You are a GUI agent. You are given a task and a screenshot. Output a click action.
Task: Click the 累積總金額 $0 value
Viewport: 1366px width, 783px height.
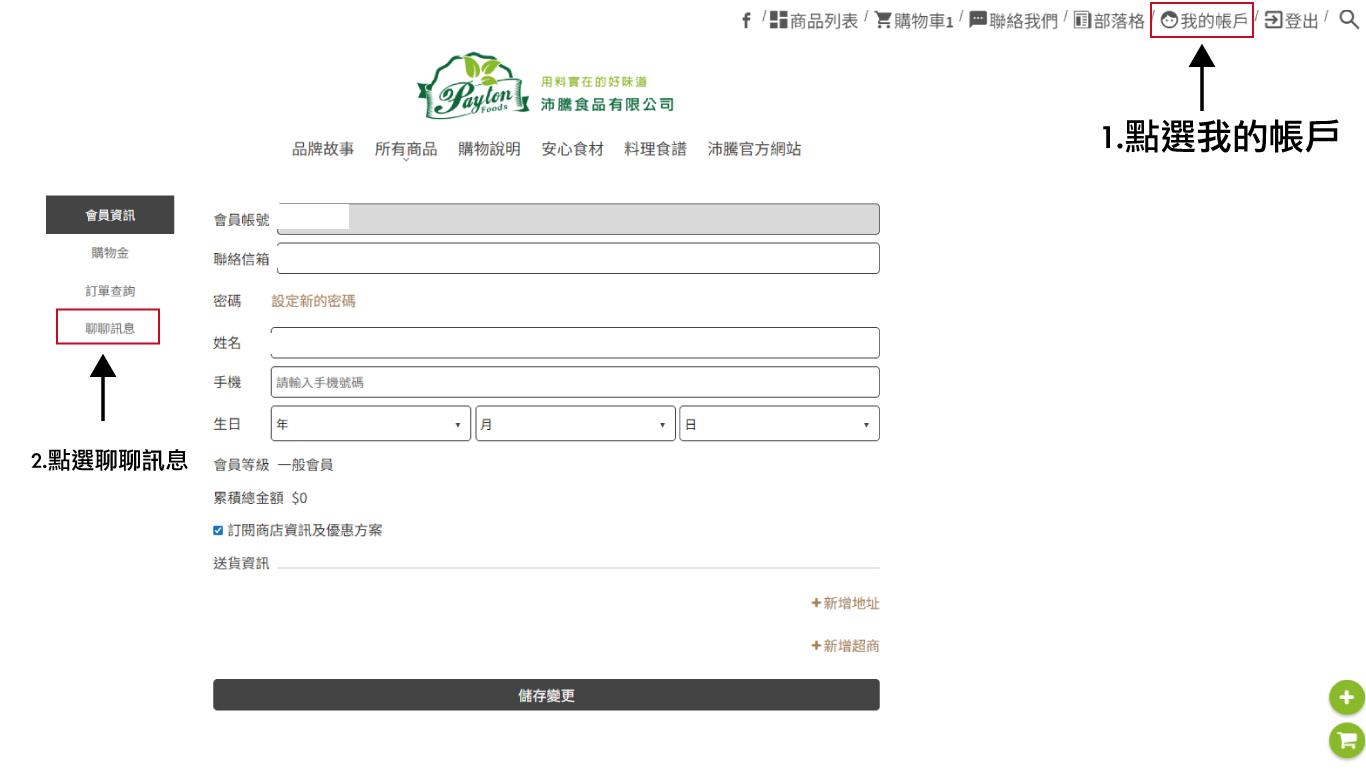tap(300, 498)
